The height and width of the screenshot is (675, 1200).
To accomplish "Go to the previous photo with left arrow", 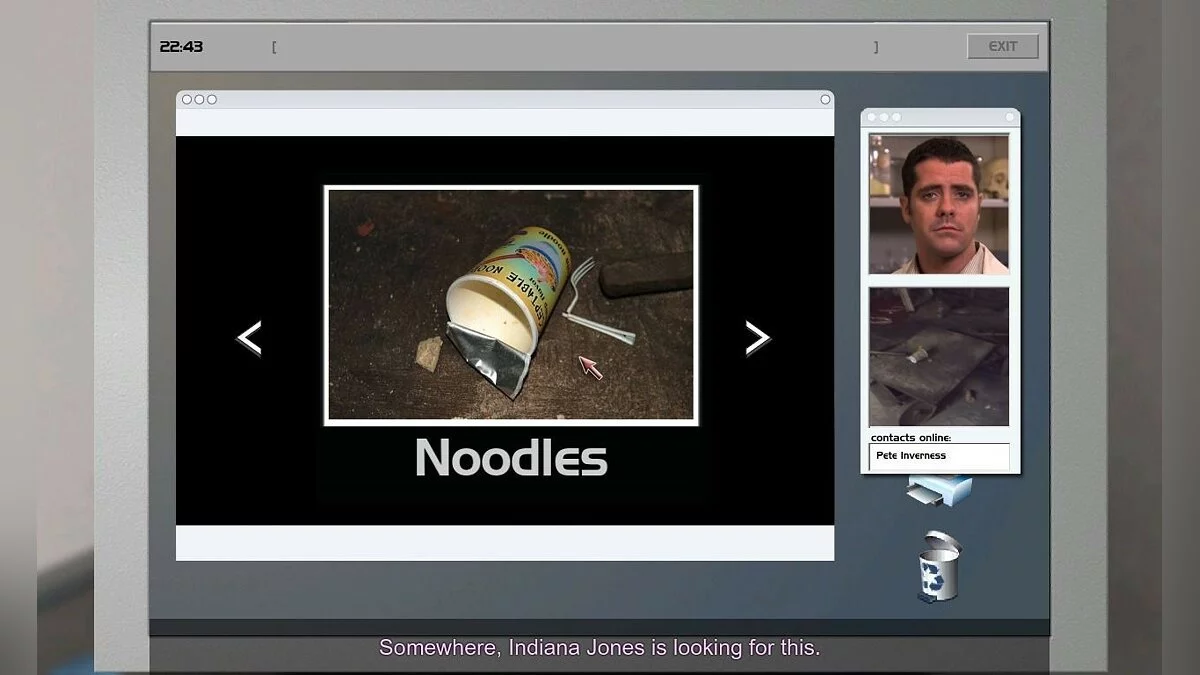I will (249, 338).
